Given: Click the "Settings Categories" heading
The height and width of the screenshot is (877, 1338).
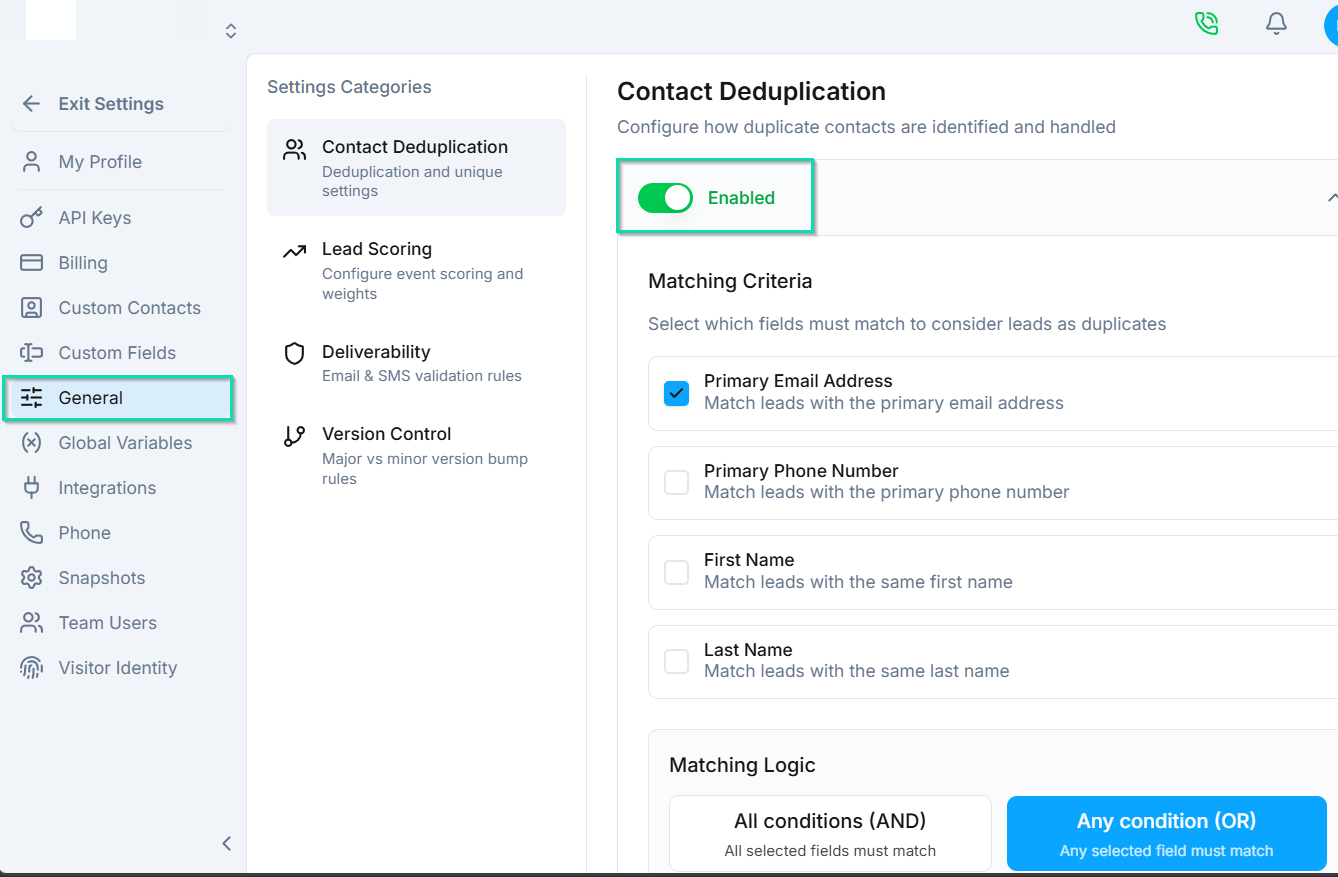Looking at the screenshot, I should point(349,87).
